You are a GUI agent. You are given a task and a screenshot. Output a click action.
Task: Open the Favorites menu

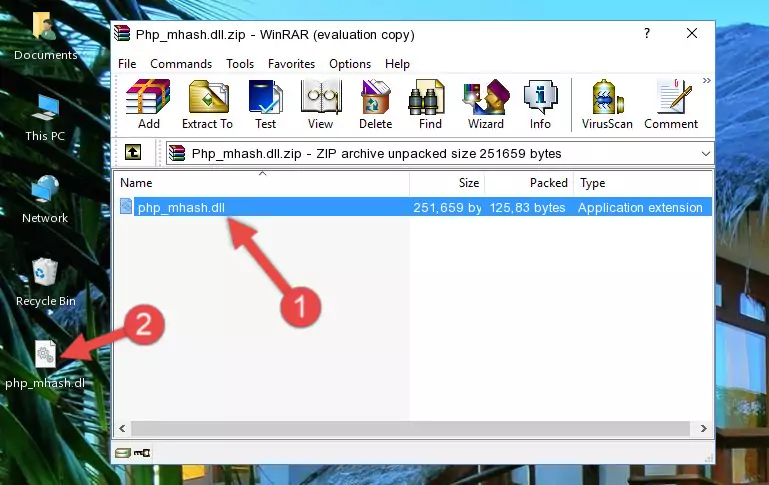coord(291,64)
